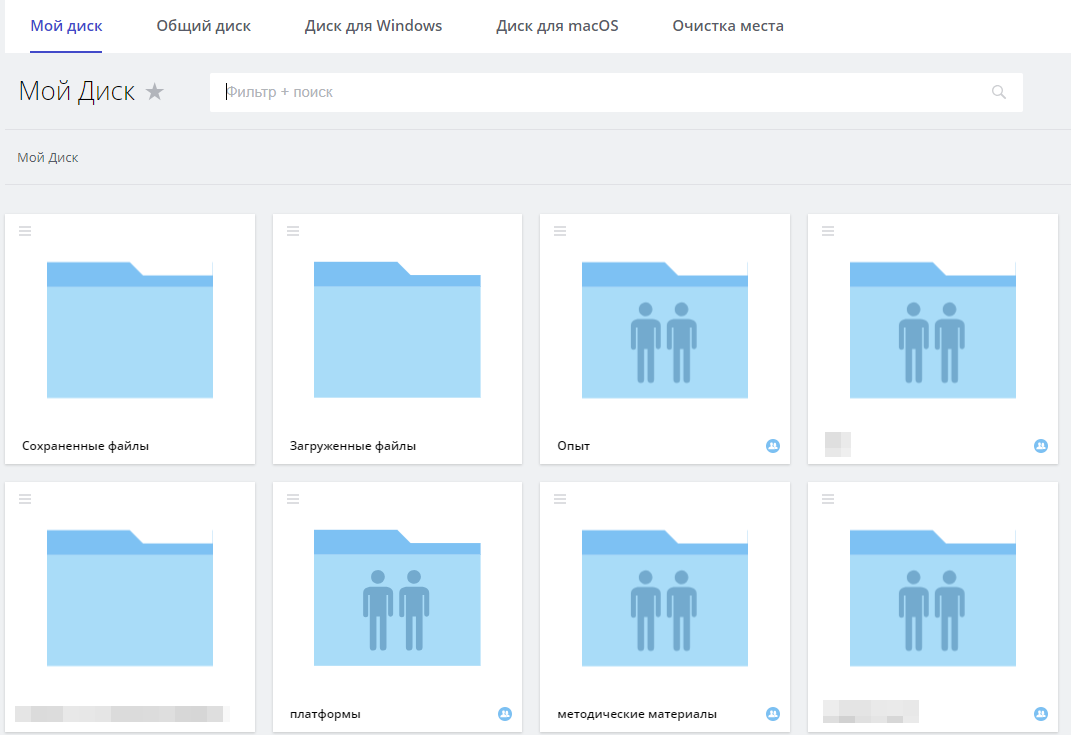The width and height of the screenshot is (1071, 735).
Task: Click shared-users badge on методические материалы
Action: coord(772,714)
